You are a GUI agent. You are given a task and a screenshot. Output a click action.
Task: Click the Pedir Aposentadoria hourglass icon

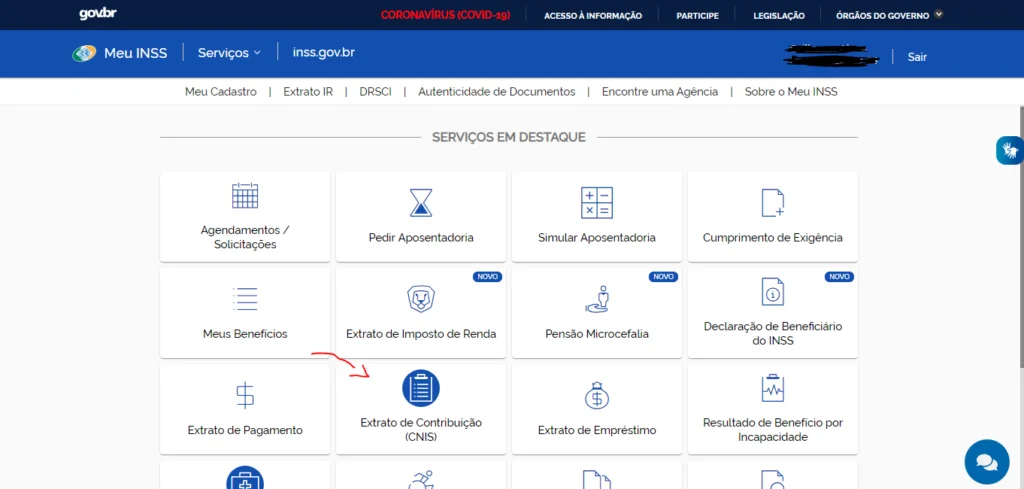pyautogui.click(x=421, y=202)
